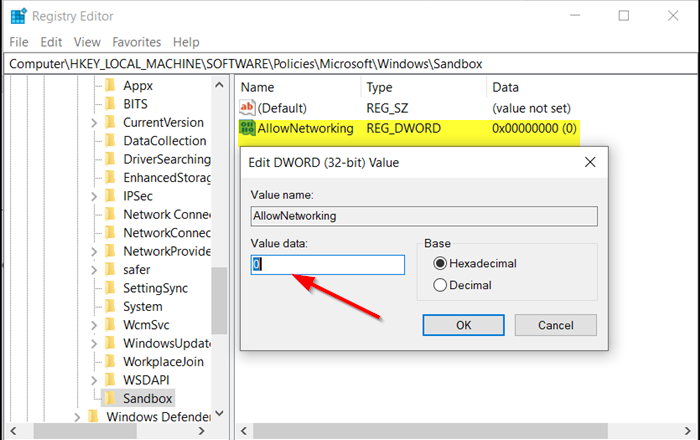700x440 pixels.
Task: Open the Help menu
Action: pos(186,42)
